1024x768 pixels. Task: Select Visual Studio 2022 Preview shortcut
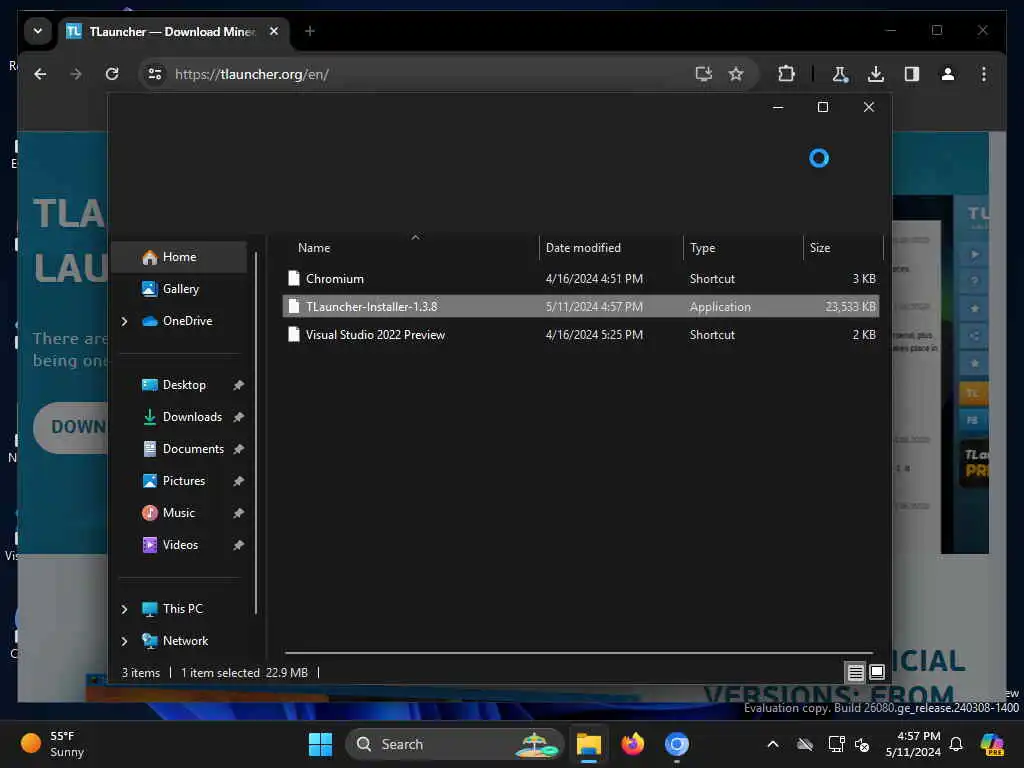pos(581,335)
